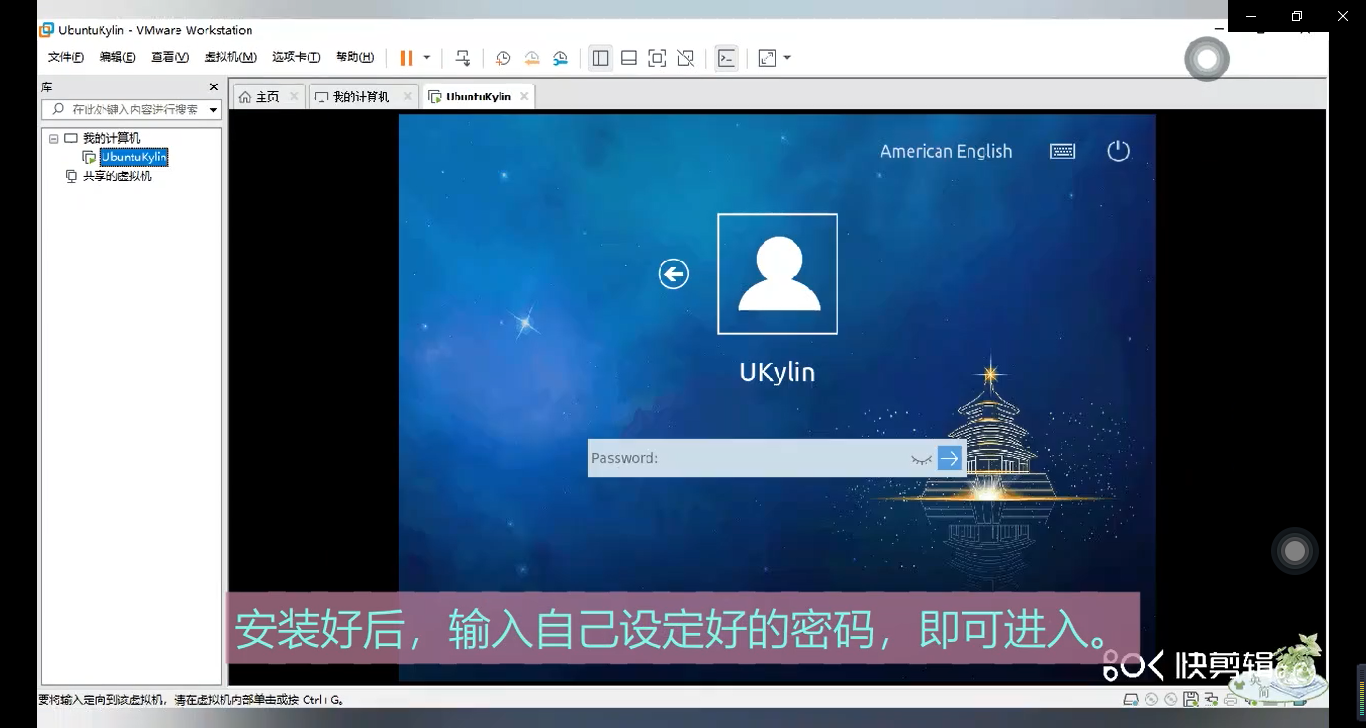Click the VMware Workstation title bar logo
This screenshot has width=1366, height=728.
click(46, 30)
